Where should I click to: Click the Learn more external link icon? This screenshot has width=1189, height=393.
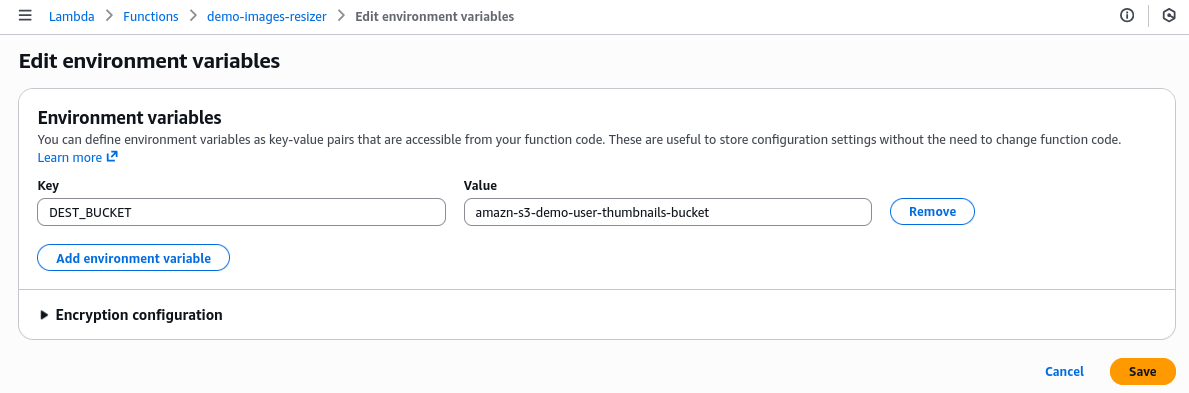(112, 157)
